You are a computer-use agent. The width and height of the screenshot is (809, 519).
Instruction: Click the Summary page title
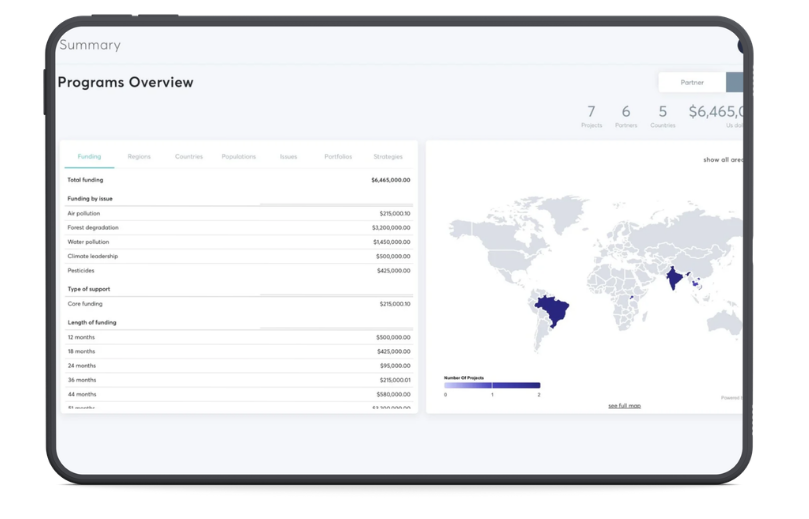coord(90,45)
